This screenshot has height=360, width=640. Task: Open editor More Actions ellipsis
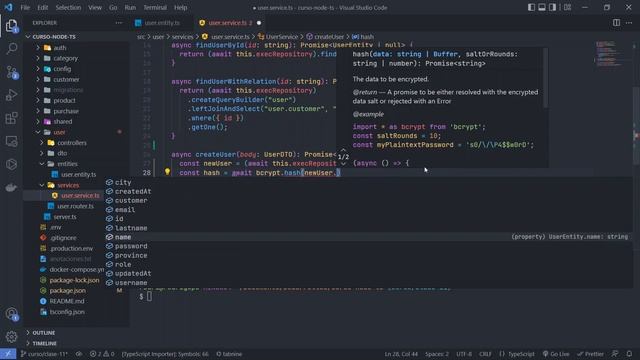pyautogui.click(x=629, y=23)
